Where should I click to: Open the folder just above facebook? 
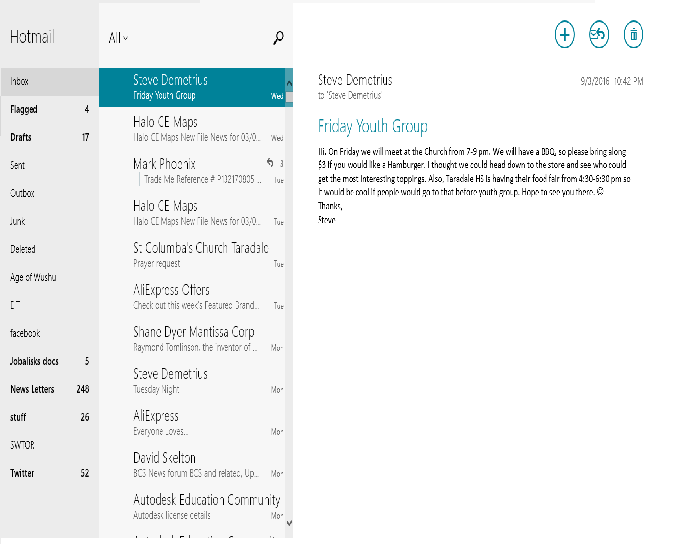(49, 305)
